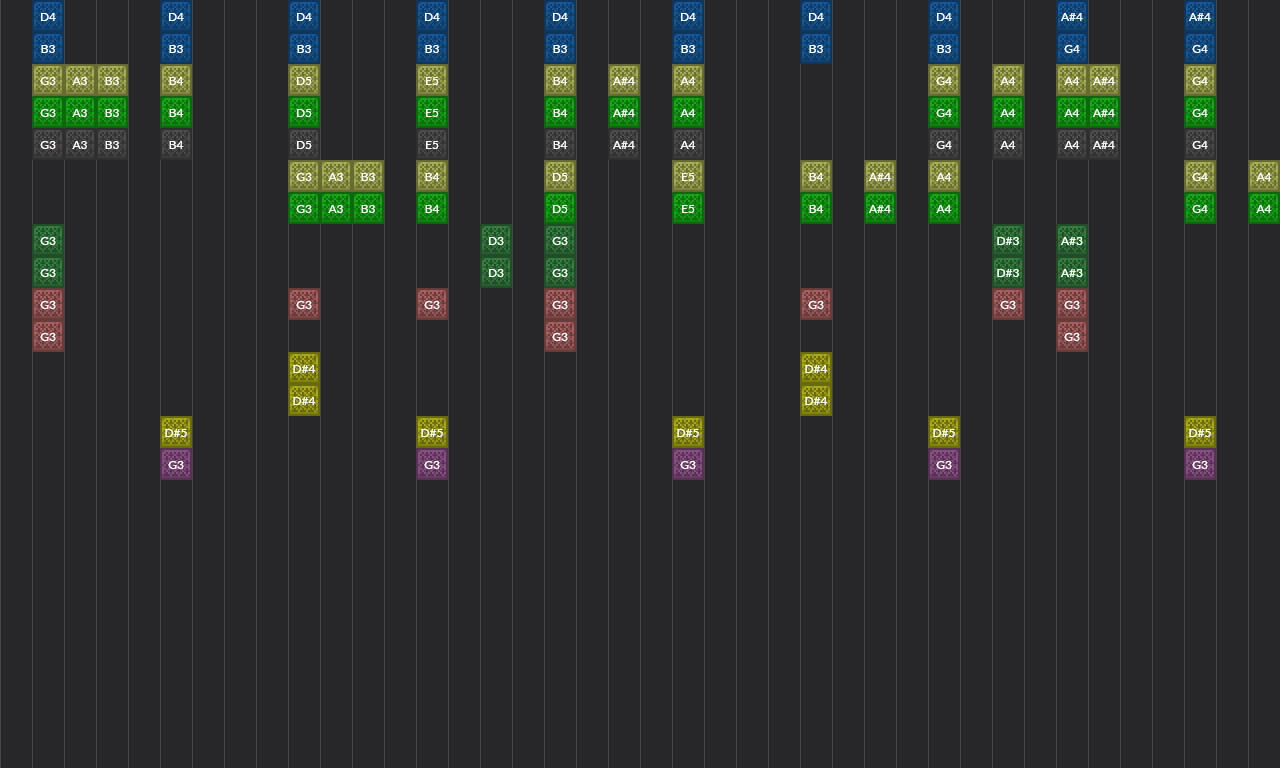Select the gray B3 note block

click(112, 145)
